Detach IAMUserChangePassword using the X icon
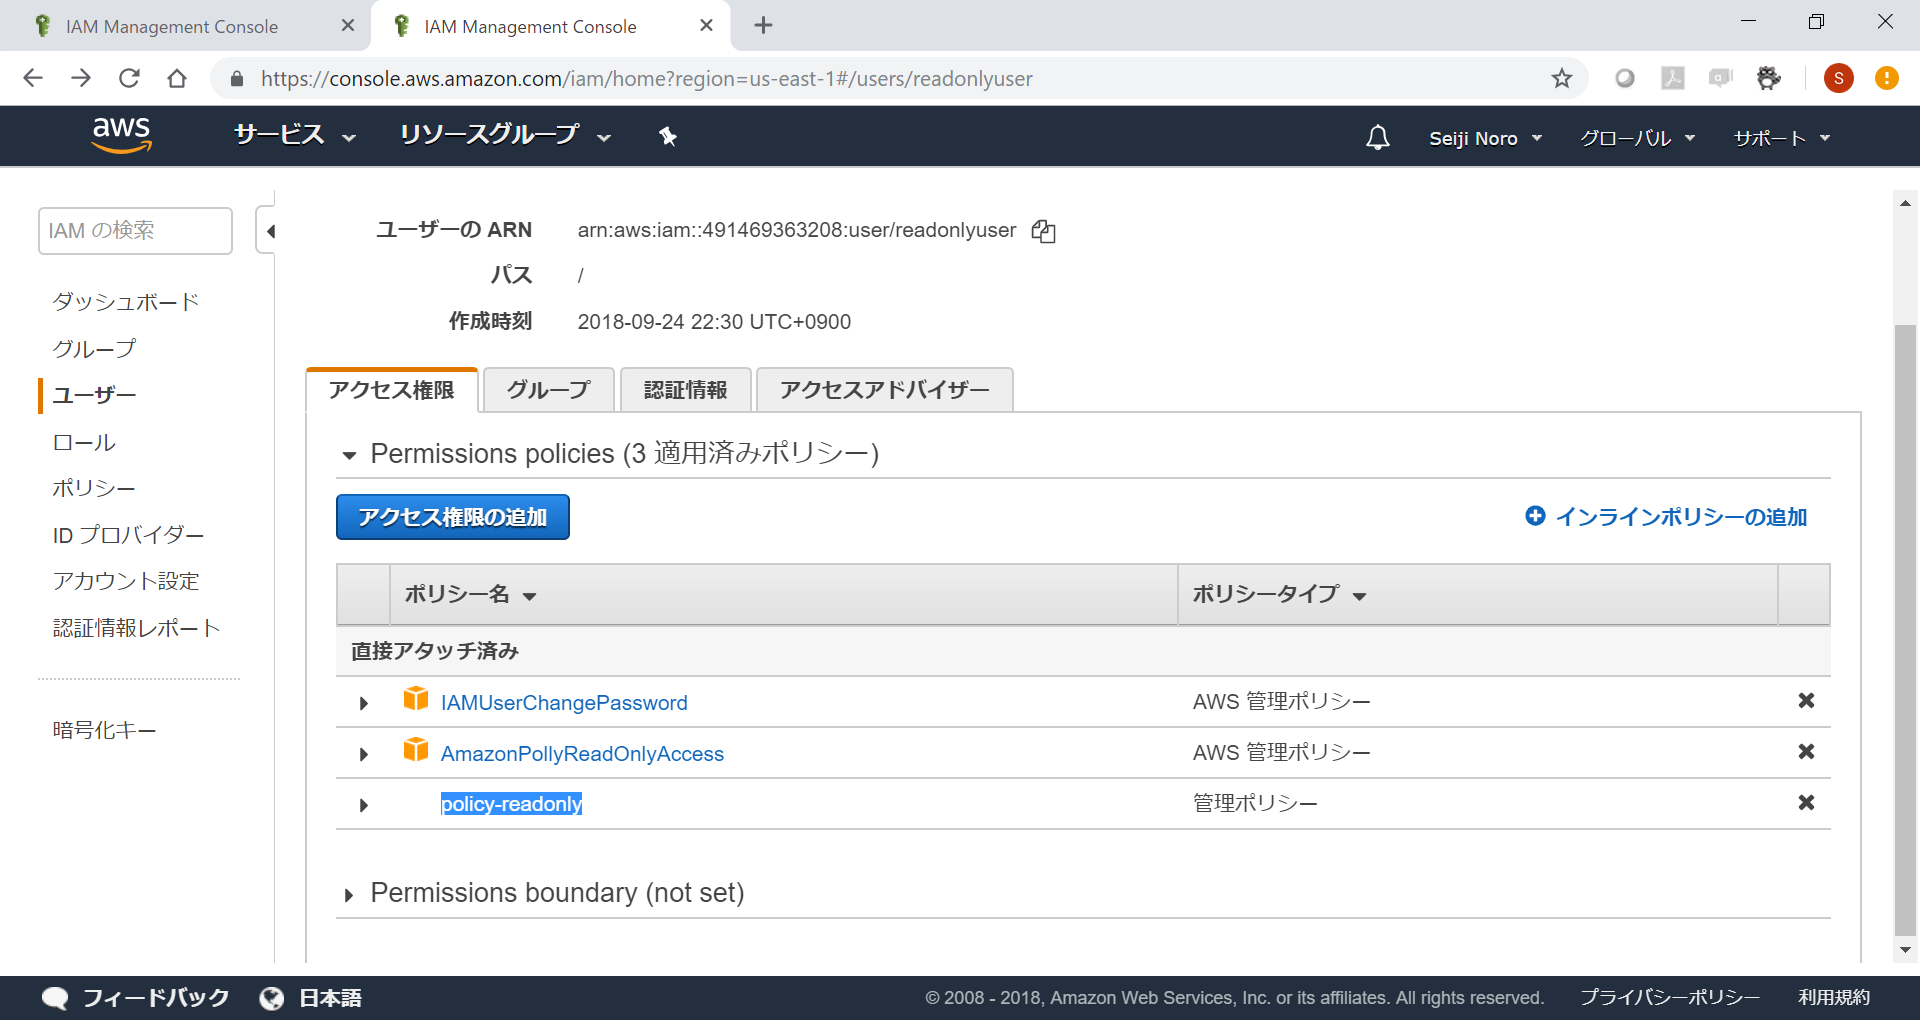The width and height of the screenshot is (1920, 1020). (x=1806, y=701)
